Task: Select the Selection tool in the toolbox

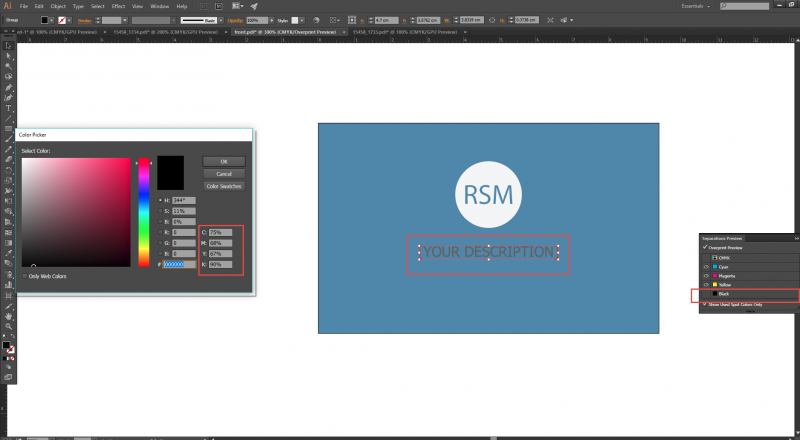Action: click(x=8, y=46)
